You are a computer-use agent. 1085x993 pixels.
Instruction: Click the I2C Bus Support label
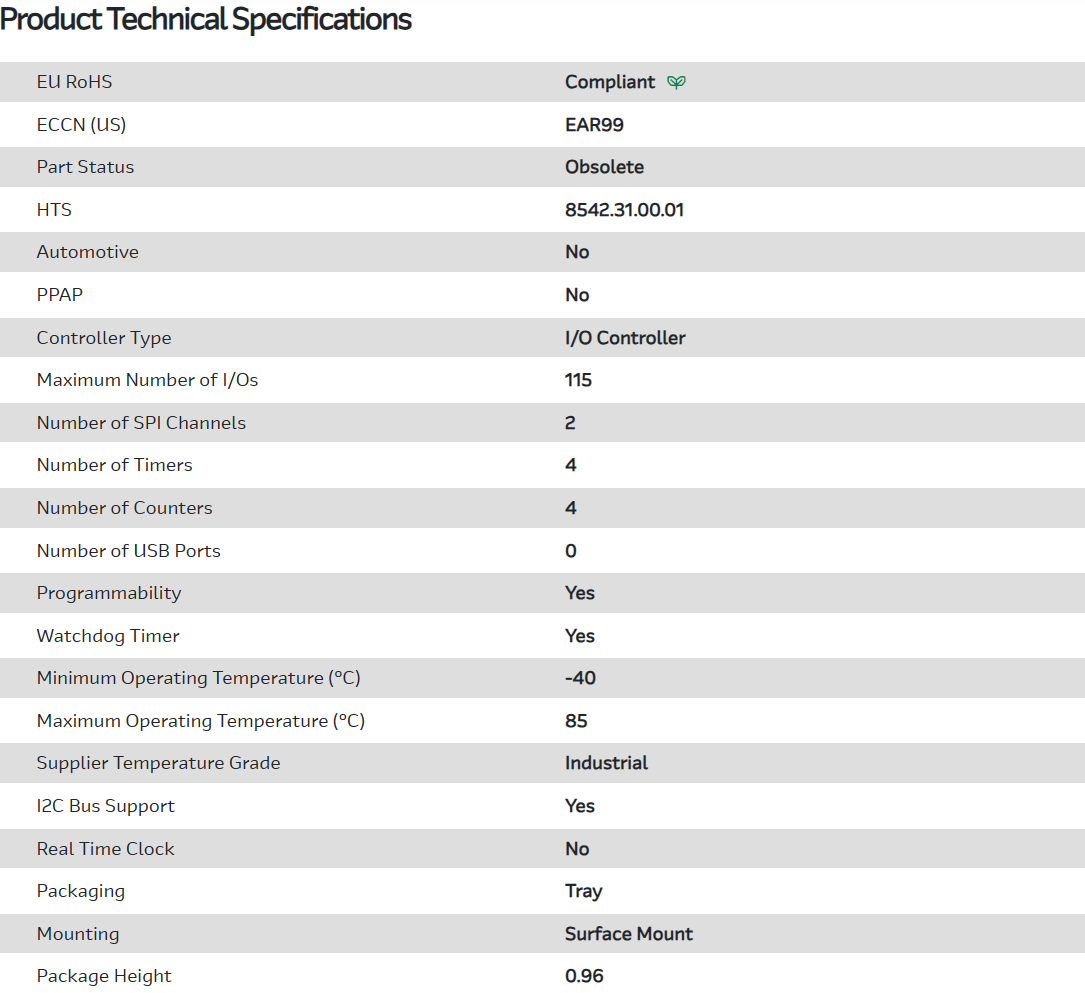click(105, 806)
